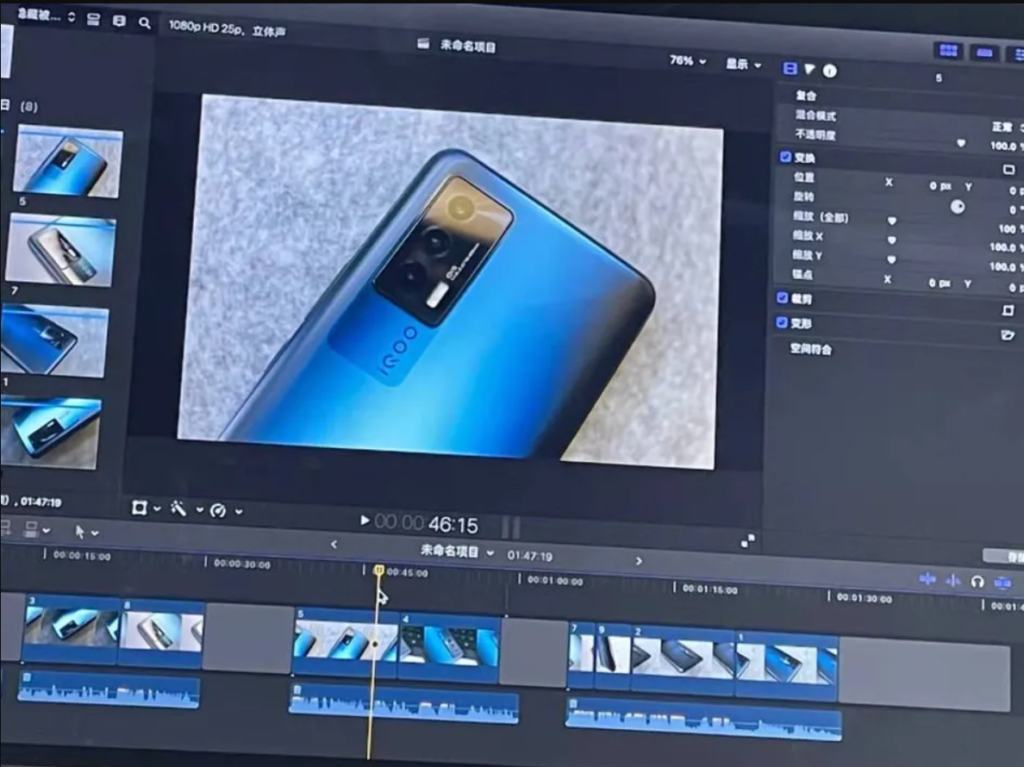Click the 空间符合 spatial conform row

(811, 350)
